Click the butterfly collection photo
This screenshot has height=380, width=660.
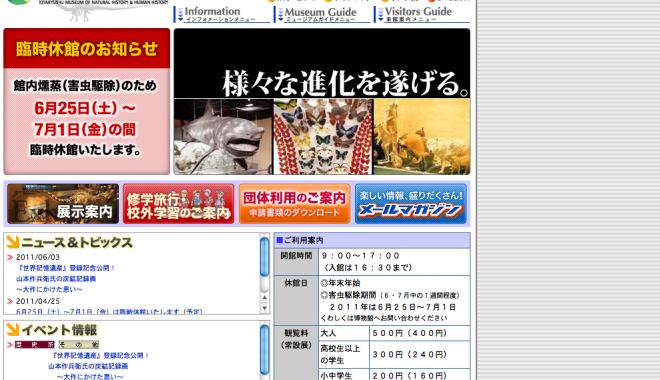pyautogui.click(x=323, y=137)
